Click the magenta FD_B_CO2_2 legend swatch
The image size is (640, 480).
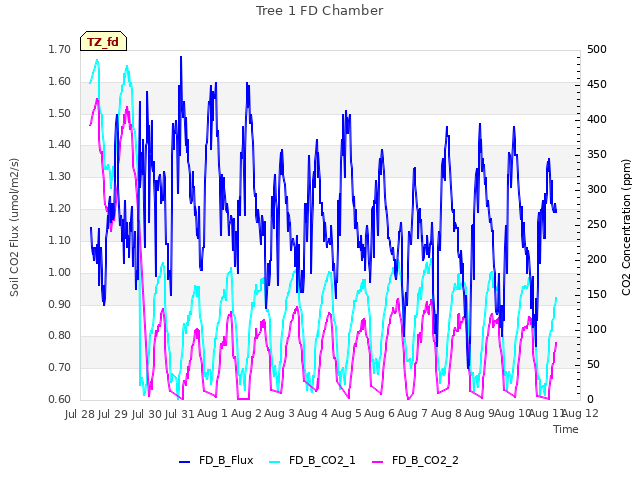pos(378,462)
